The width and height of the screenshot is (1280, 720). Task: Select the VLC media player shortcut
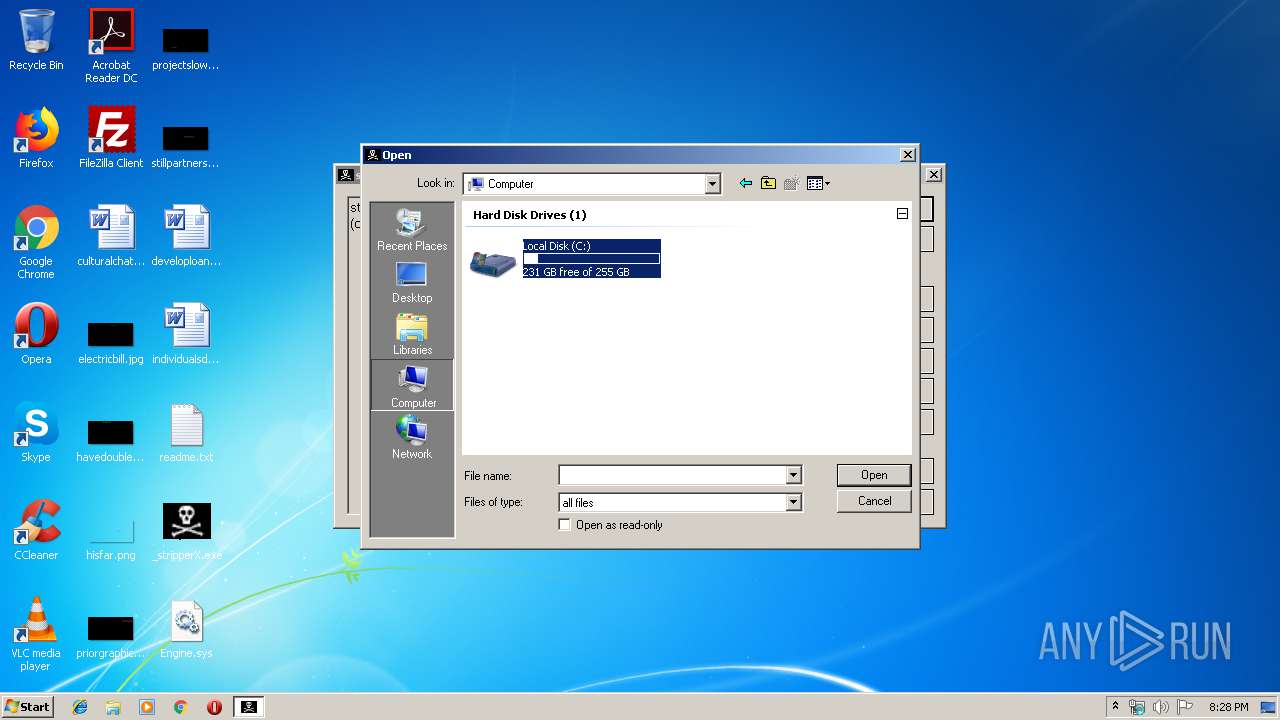coord(36,635)
